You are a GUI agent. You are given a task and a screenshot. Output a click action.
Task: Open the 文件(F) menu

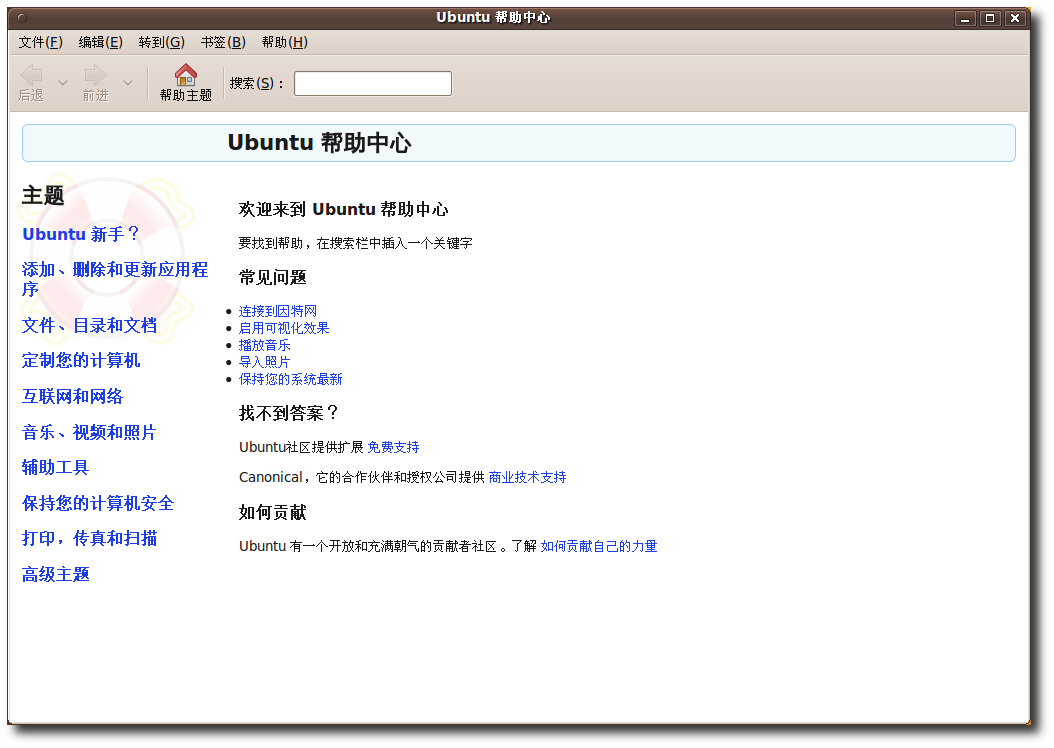[x=40, y=42]
